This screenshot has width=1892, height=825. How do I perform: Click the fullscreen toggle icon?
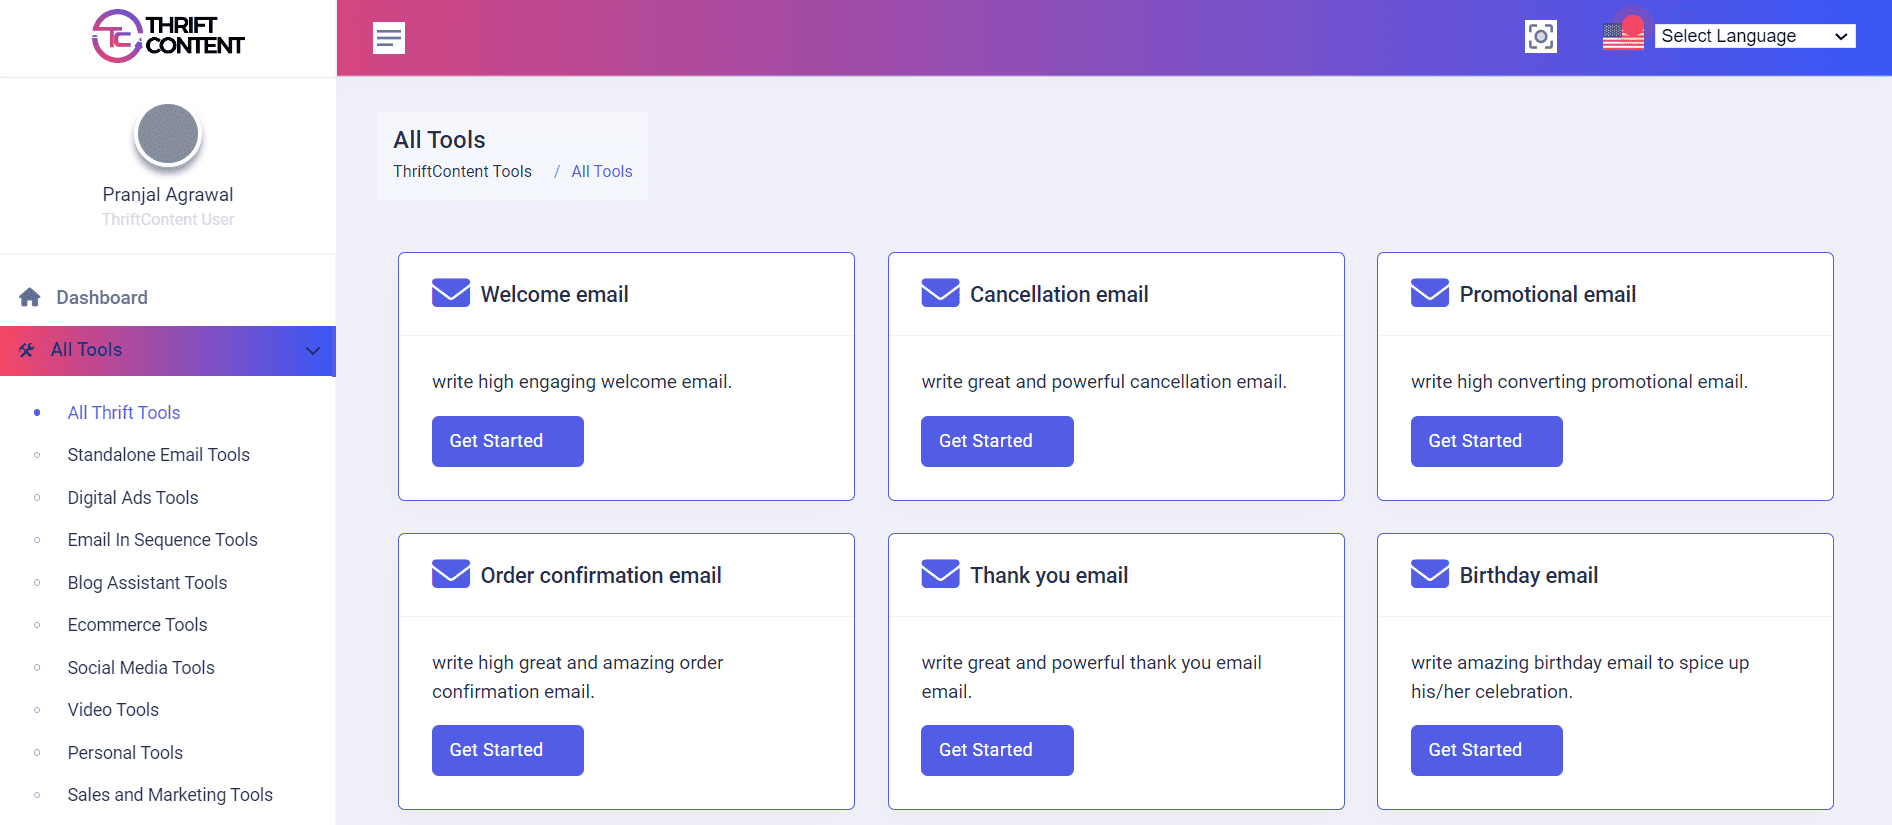1540,37
